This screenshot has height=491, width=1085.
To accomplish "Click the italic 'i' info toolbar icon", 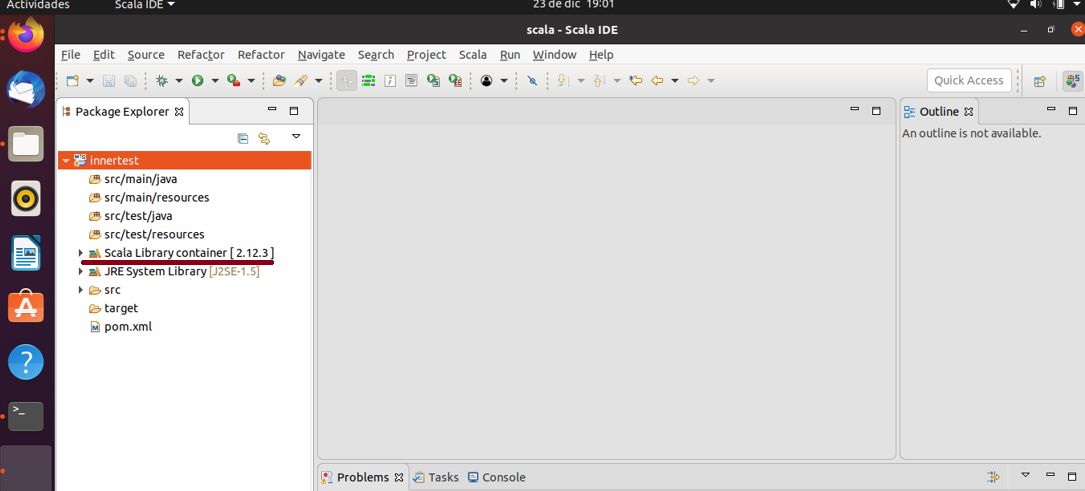I will point(390,81).
